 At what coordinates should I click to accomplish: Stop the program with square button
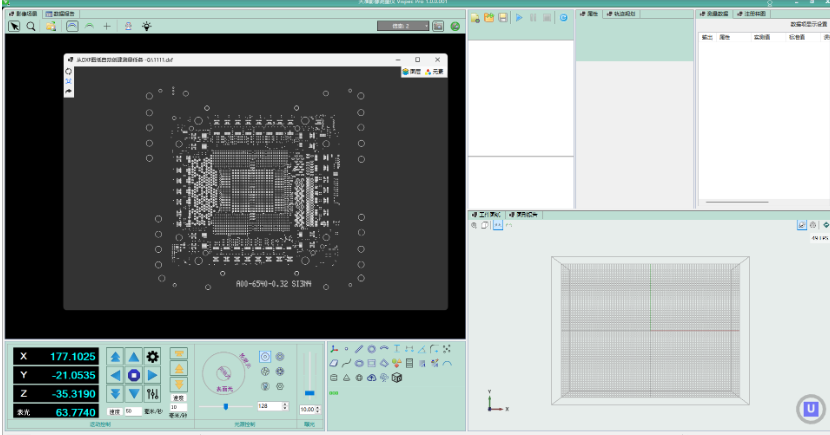pyautogui.click(x=547, y=18)
